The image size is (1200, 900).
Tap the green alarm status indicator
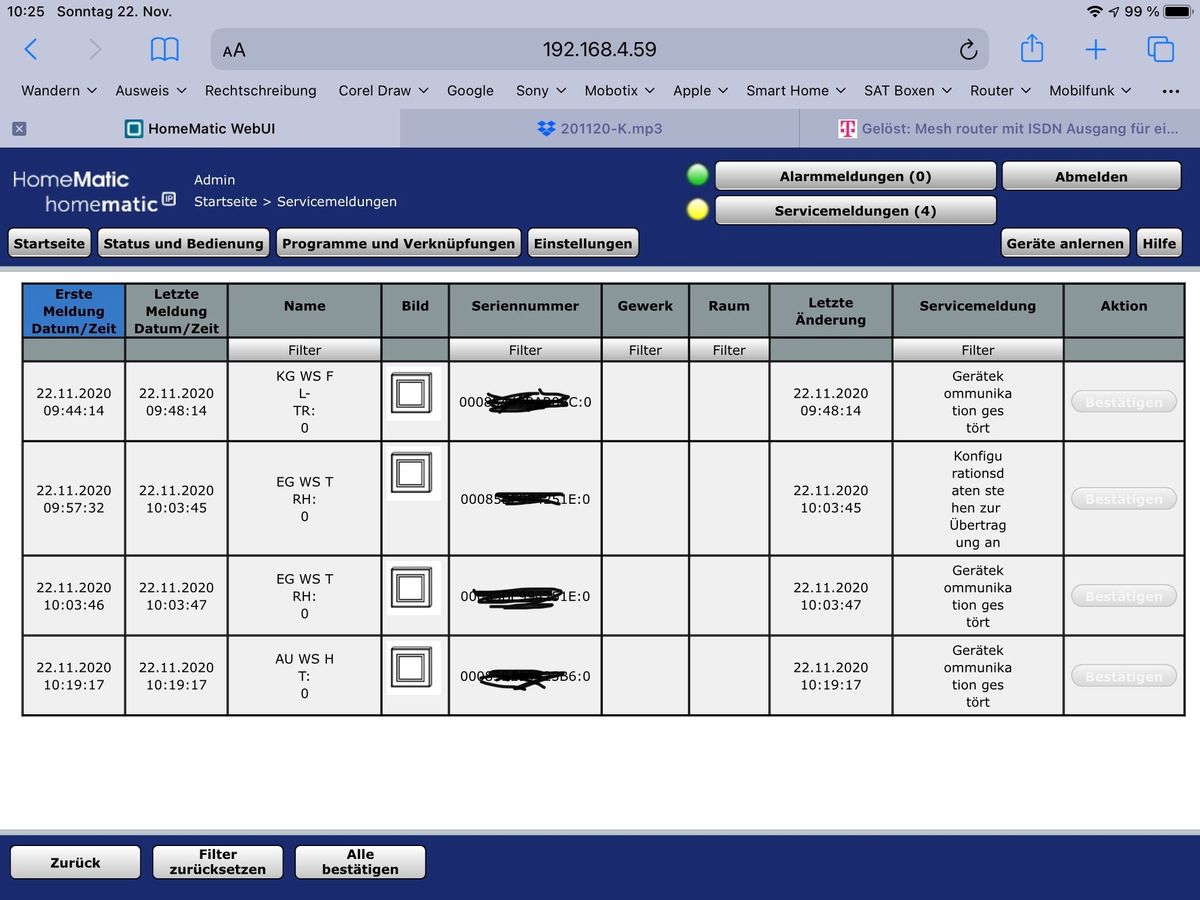pyautogui.click(x=698, y=175)
